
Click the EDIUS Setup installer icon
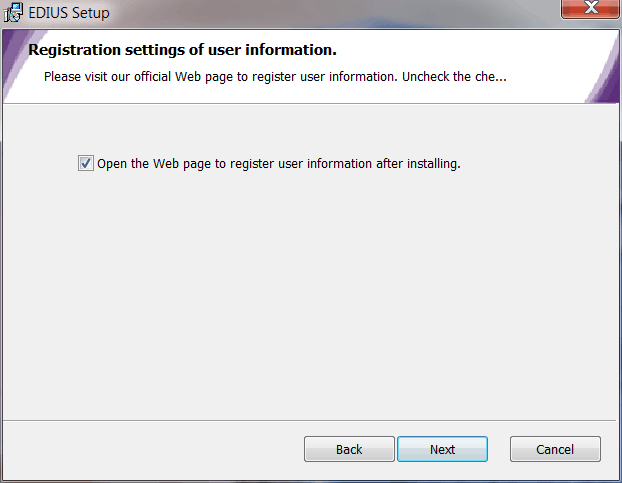(x=13, y=12)
